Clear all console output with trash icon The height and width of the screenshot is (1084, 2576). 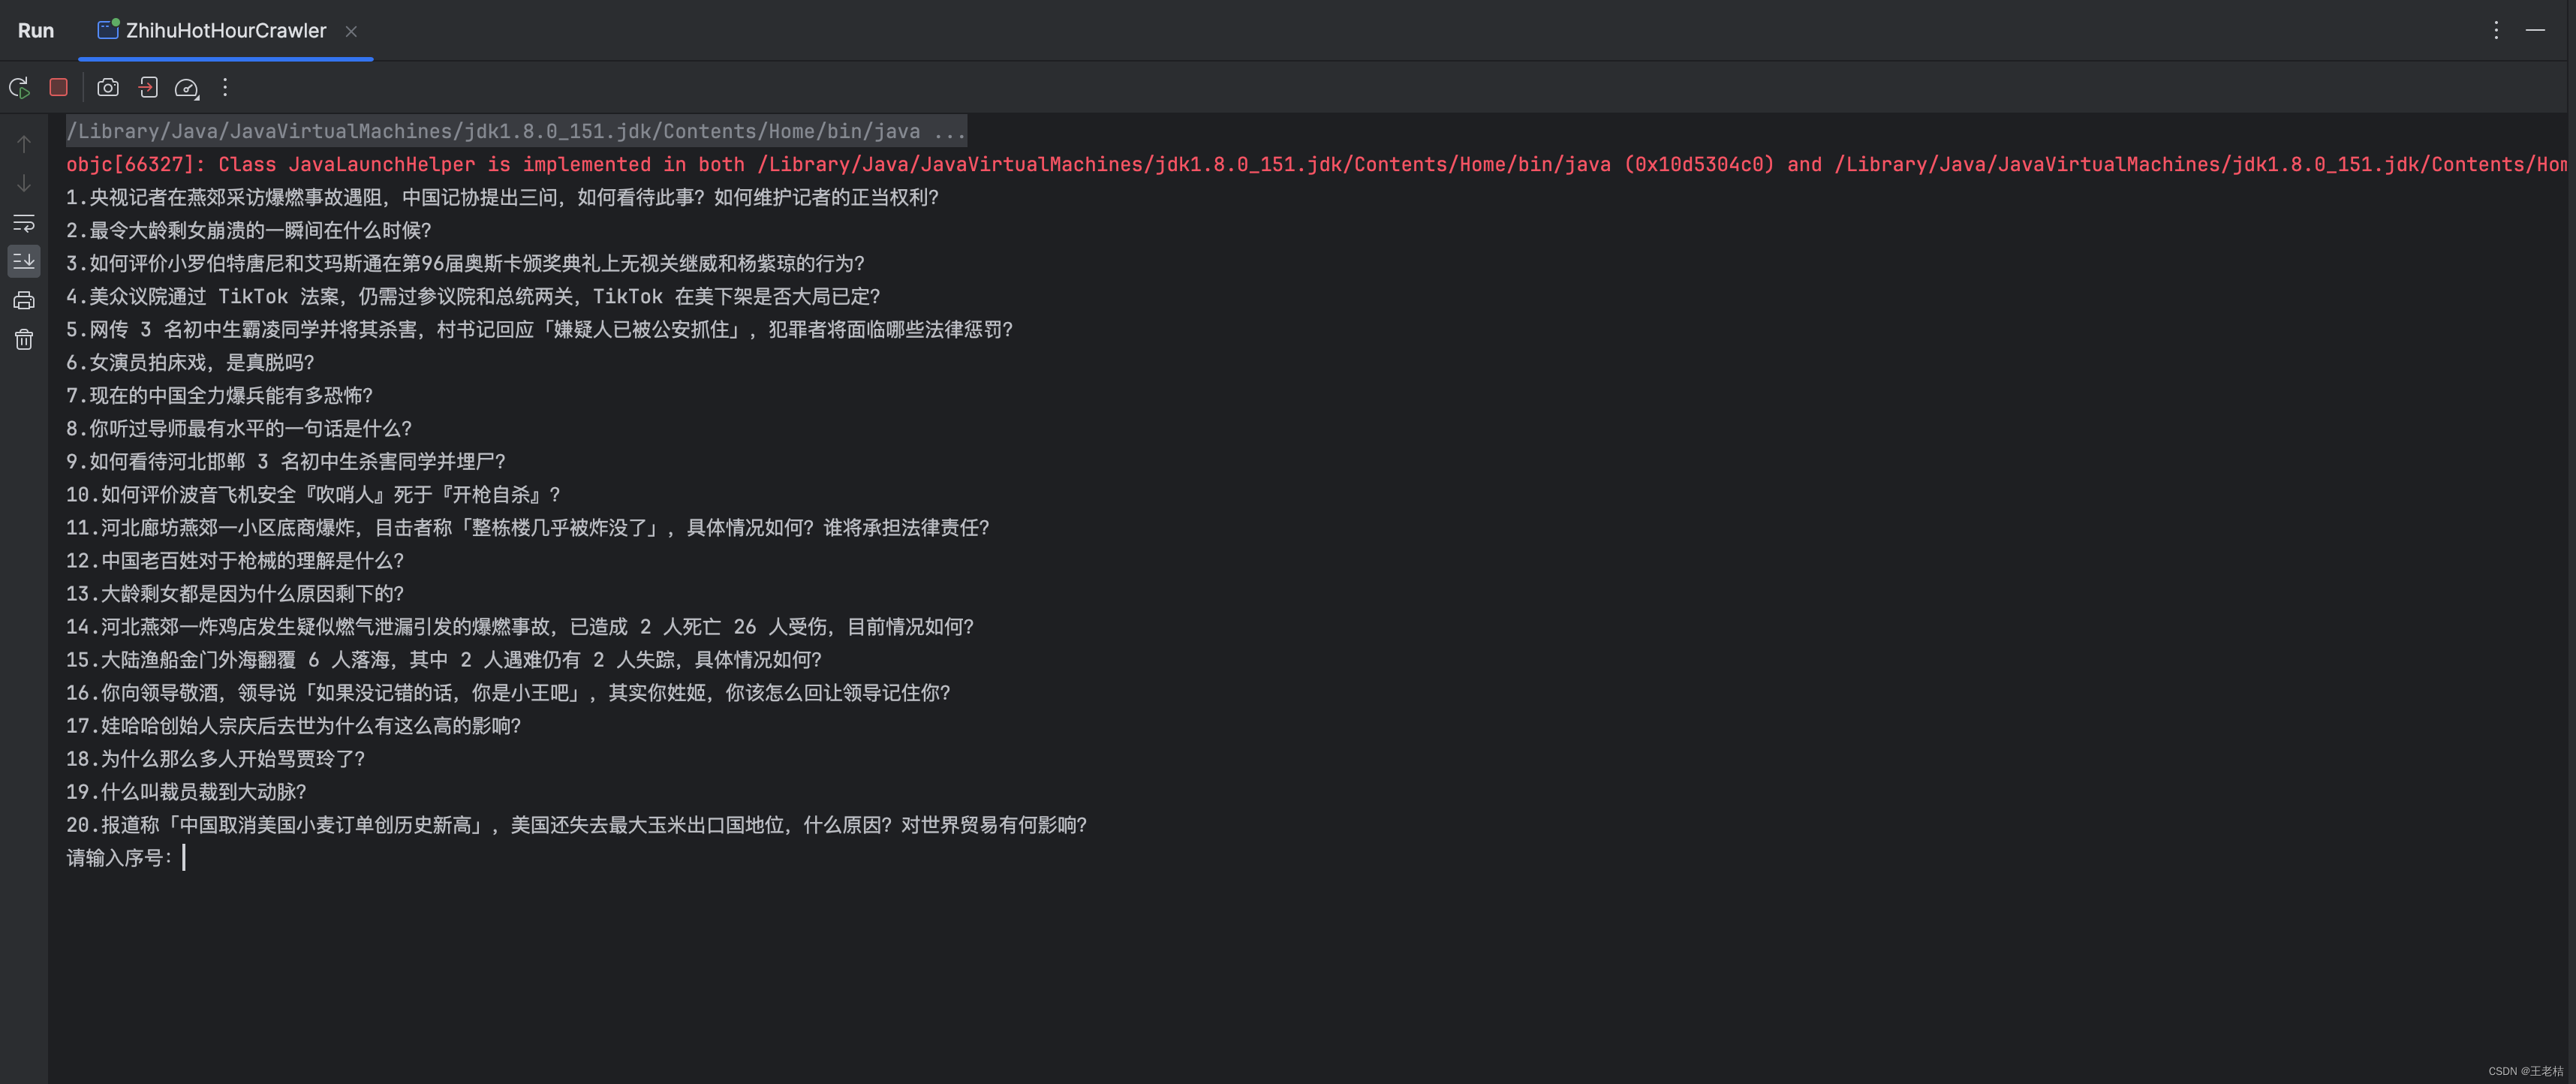24,340
